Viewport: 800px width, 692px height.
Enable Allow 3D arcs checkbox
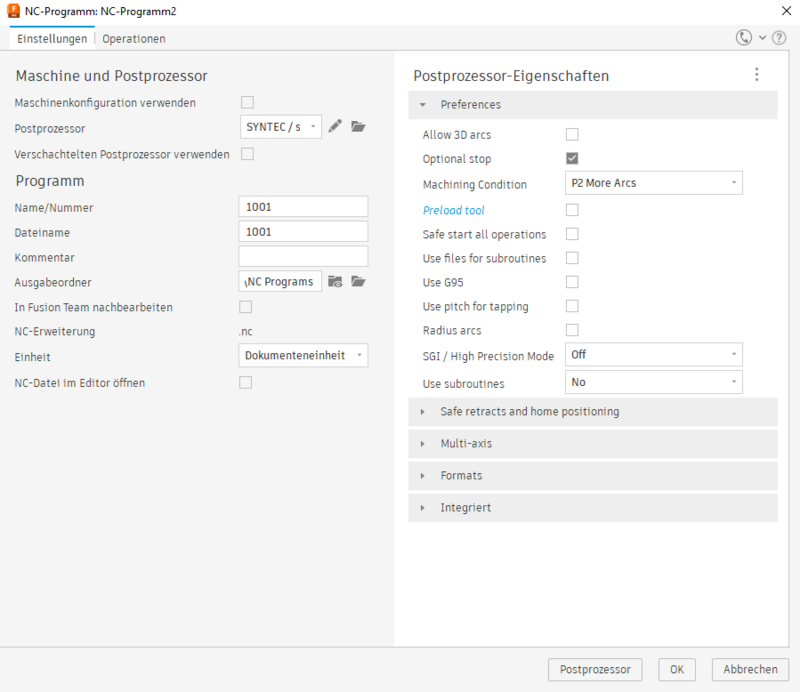tap(572, 134)
